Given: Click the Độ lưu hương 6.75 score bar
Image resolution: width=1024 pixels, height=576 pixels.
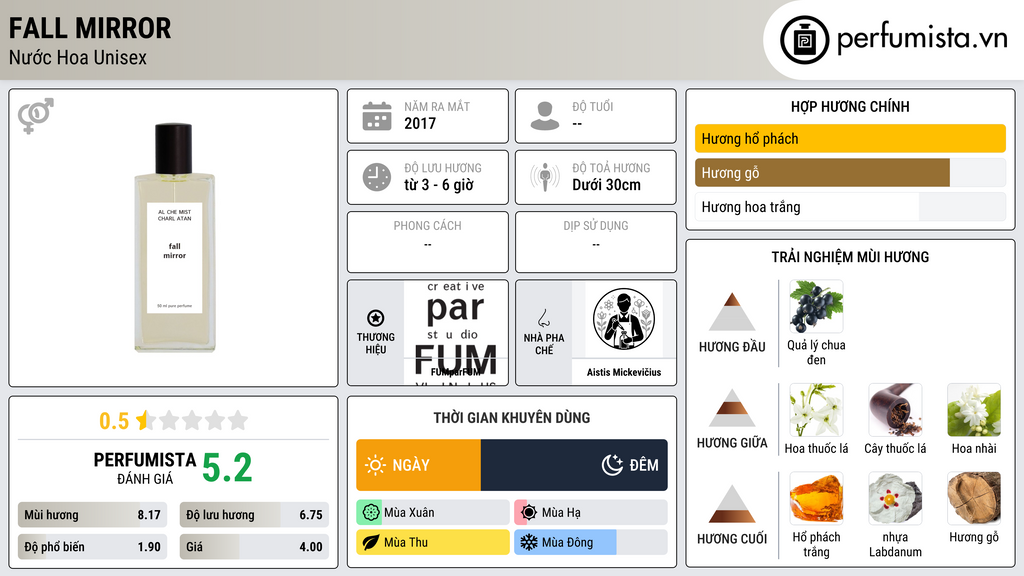Looking at the screenshot, I should click(254, 515).
